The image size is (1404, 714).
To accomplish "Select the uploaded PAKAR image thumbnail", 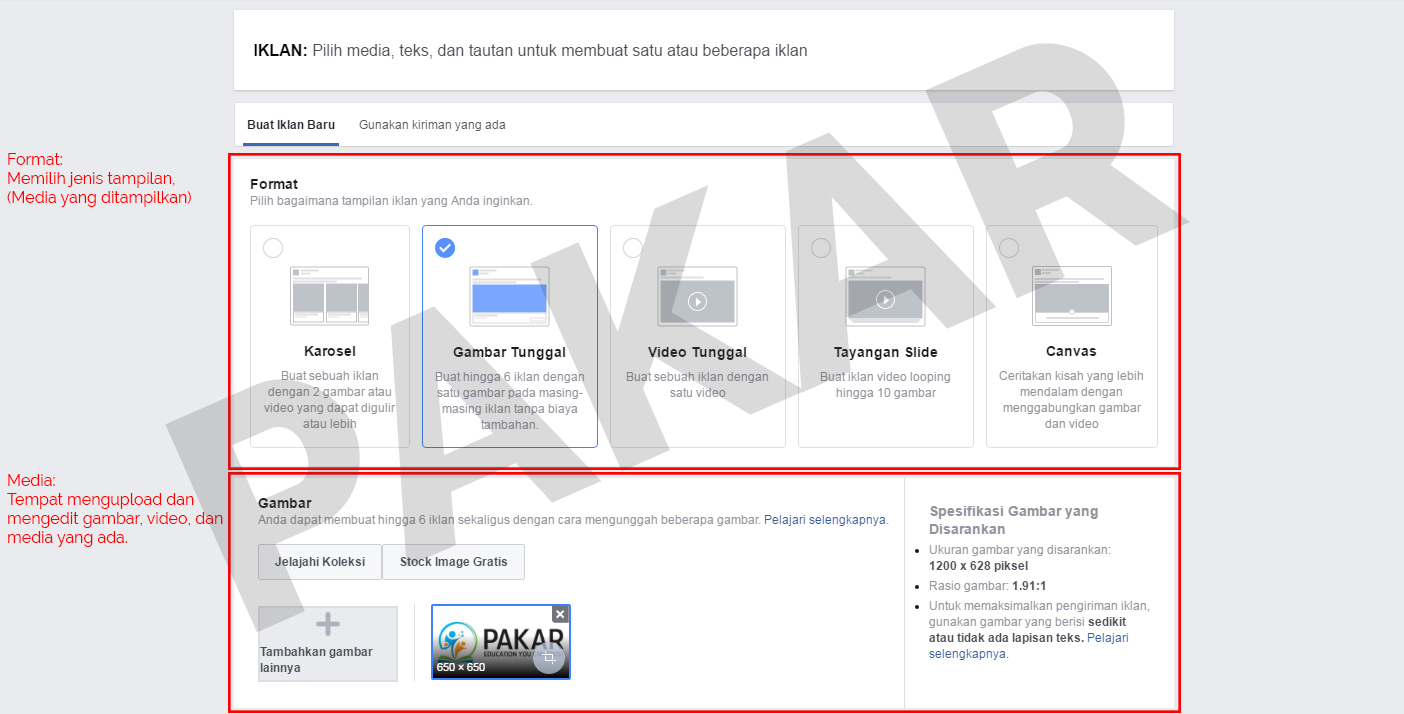I will (501, 642).
